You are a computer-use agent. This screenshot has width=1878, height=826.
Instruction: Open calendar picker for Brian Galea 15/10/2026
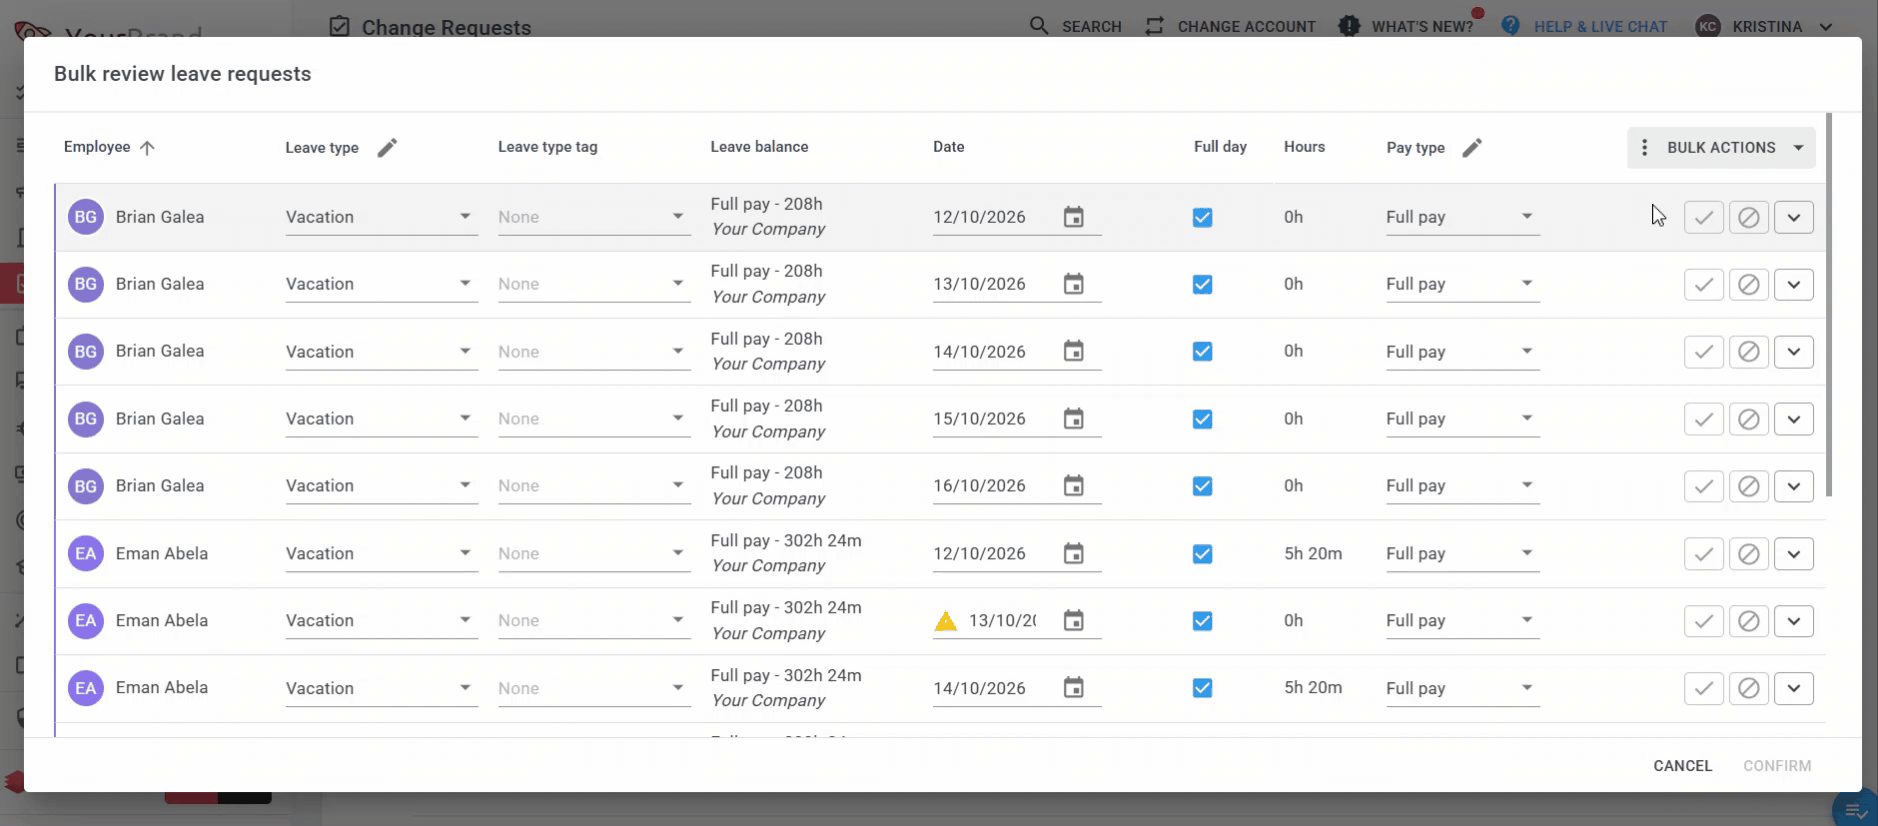coord(1073,419)
